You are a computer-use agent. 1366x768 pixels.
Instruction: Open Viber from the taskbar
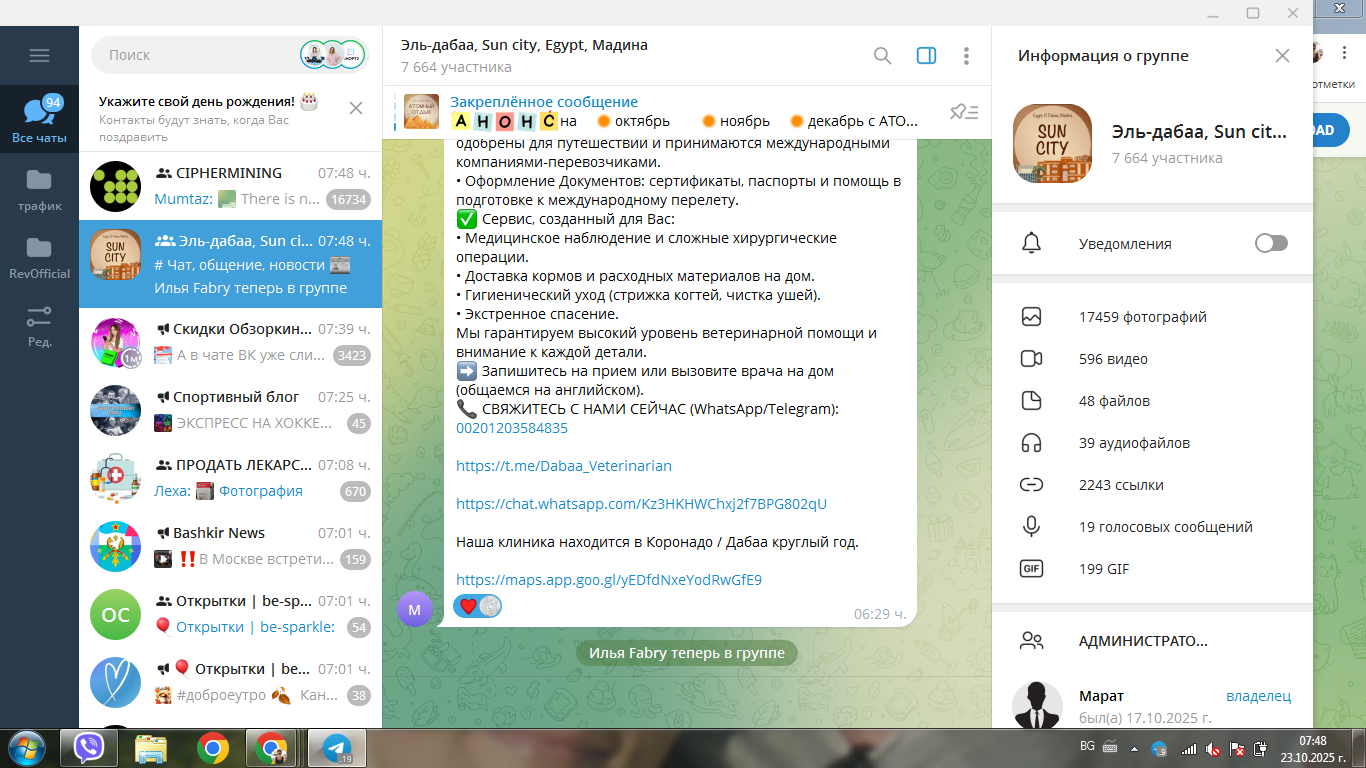[89, 748]
